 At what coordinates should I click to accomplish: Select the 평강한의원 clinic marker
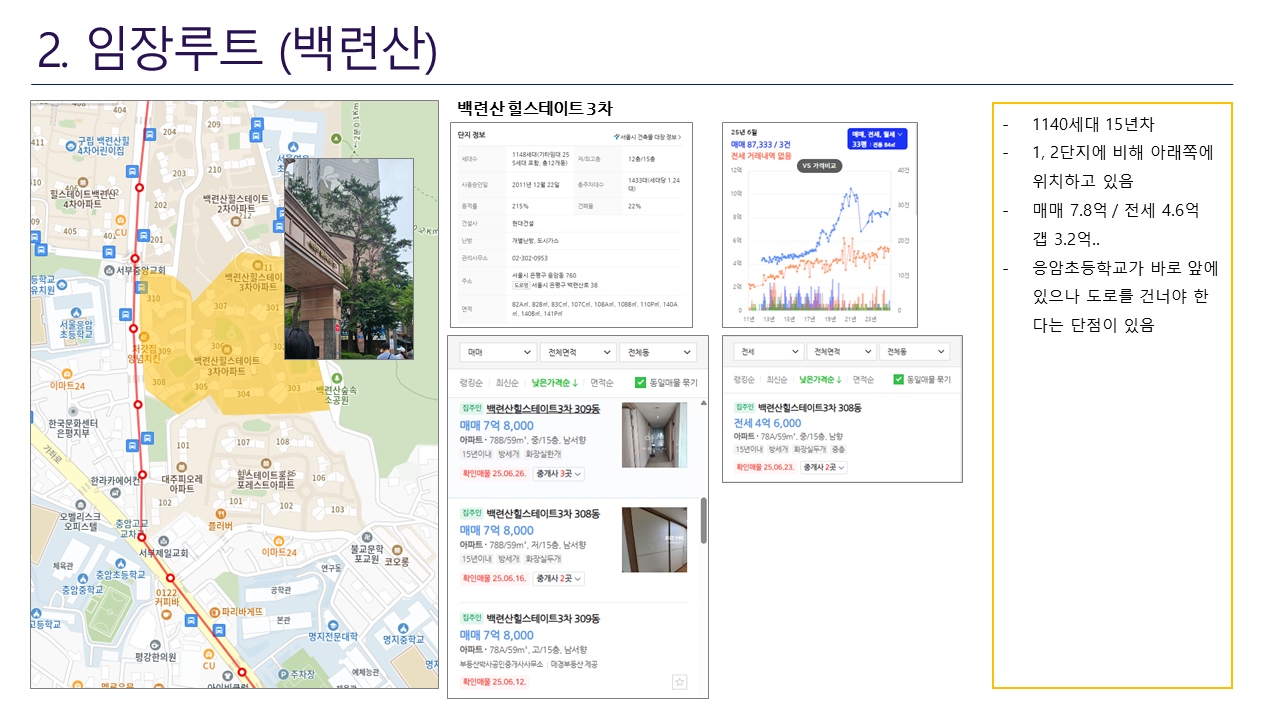coord(154,643)
